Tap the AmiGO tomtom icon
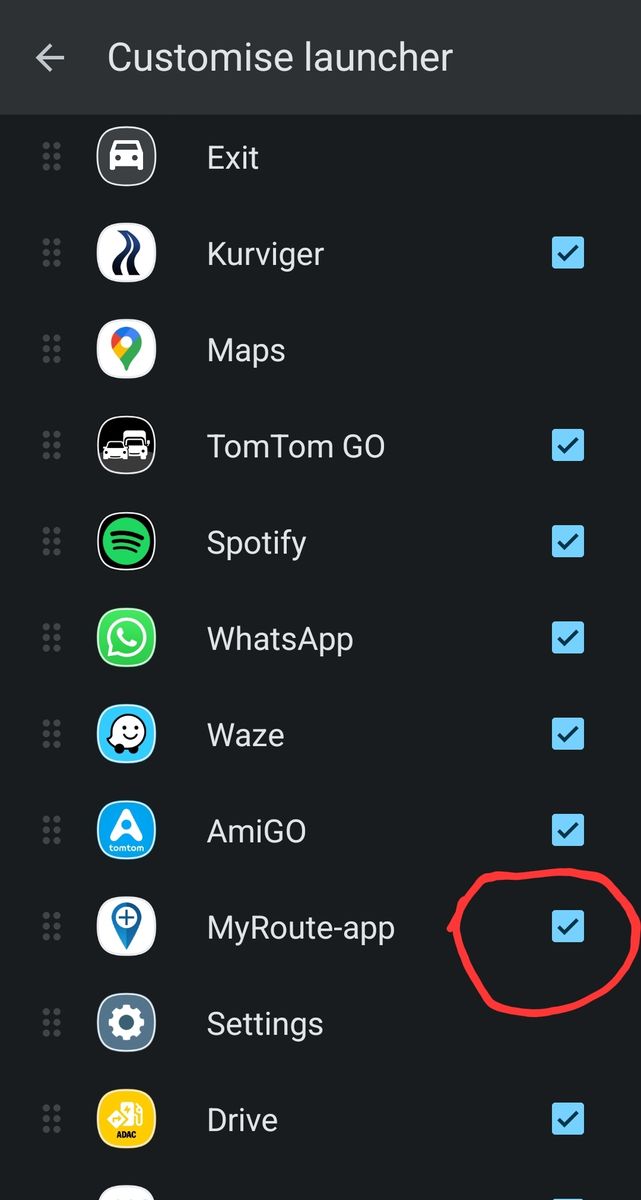Image resolution: width=641 pixels, height=1200 pixels. (x=126, y=831)
